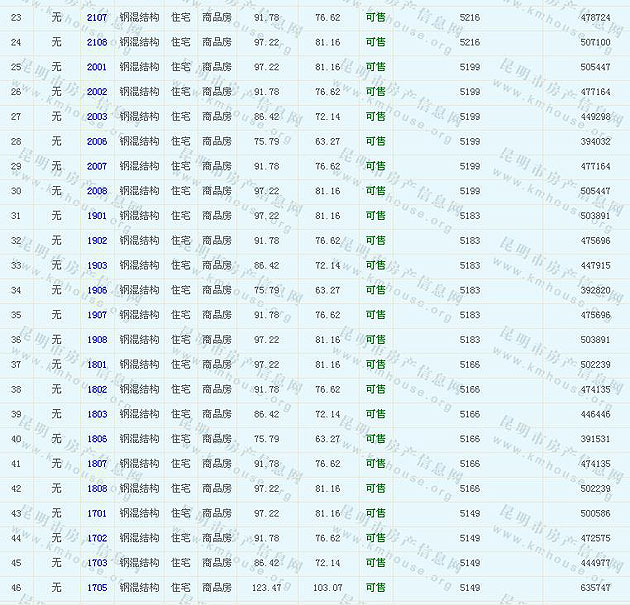This screenshot has height=605, width=630.
Task: Open room 2001 listing
Action: tap(97, 67)
